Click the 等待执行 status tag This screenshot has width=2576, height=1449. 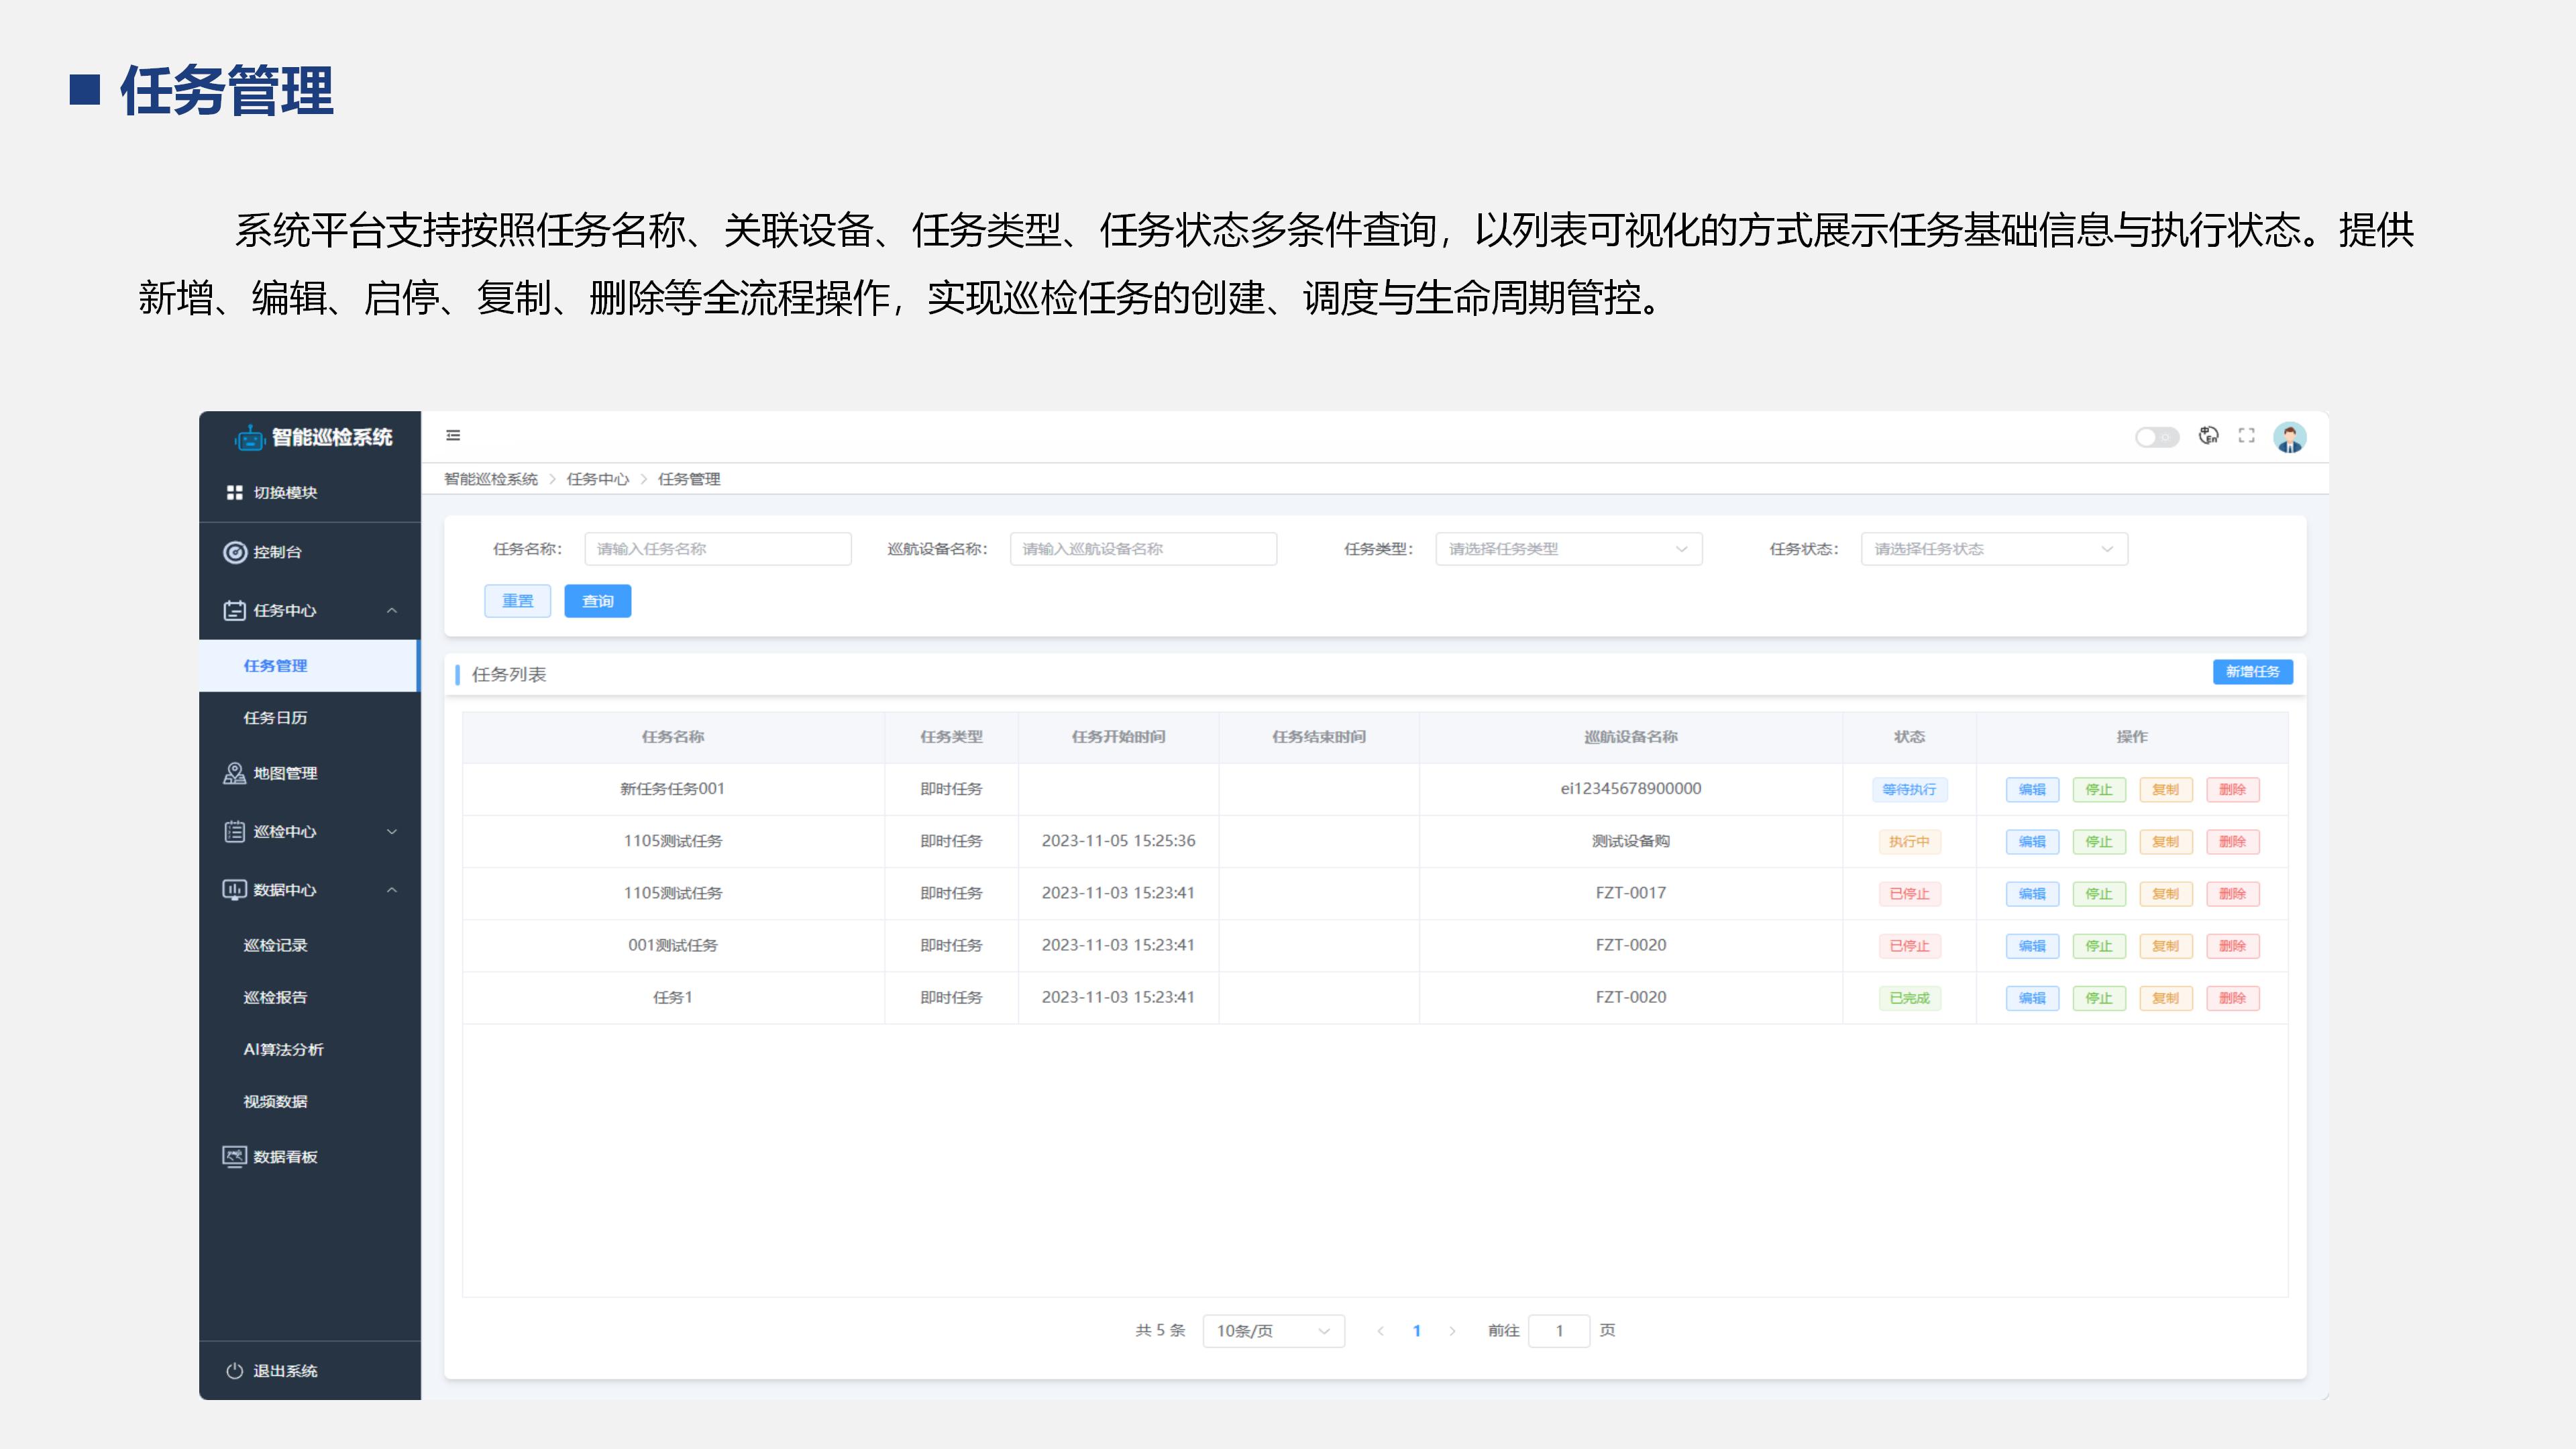1909,790
